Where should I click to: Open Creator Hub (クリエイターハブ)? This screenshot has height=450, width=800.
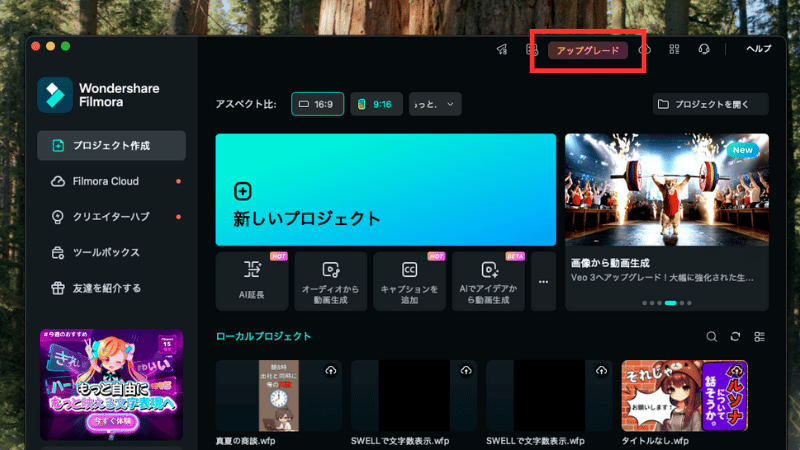click(111, 217)
